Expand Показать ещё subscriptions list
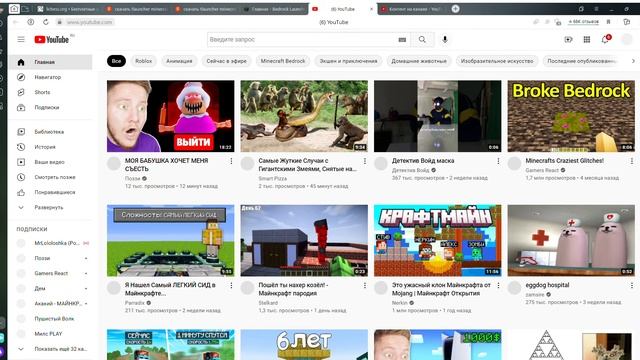The height and width of the screenshot is (360, 640). [51, 349]
